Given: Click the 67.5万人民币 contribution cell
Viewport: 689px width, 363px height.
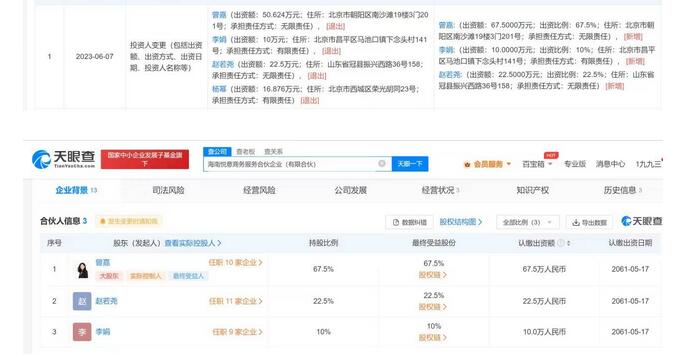Looking at the screenshot, I should pos(544,269).
